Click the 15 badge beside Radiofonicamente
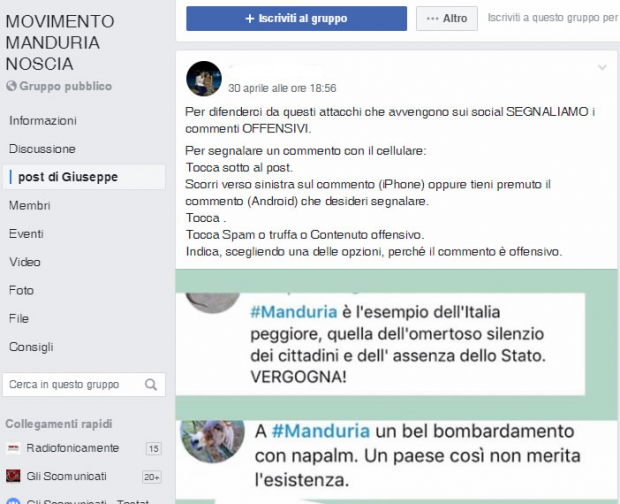 (x=153, y=449)
